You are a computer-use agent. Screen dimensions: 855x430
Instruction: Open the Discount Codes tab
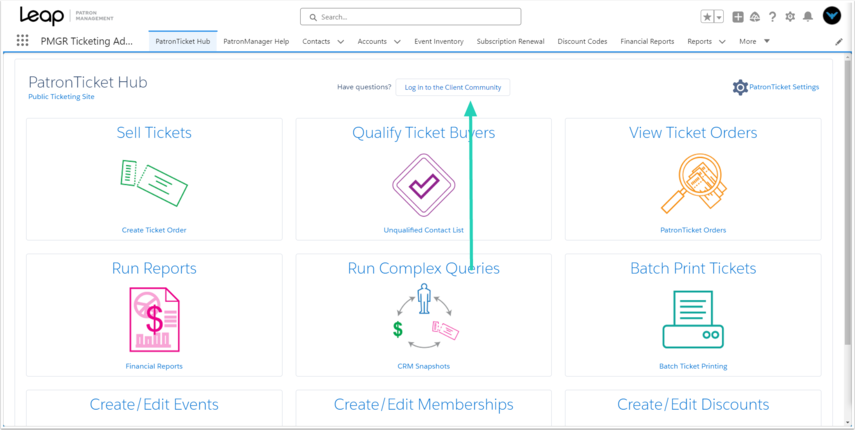pyautogui.click(x=582, y=41)
